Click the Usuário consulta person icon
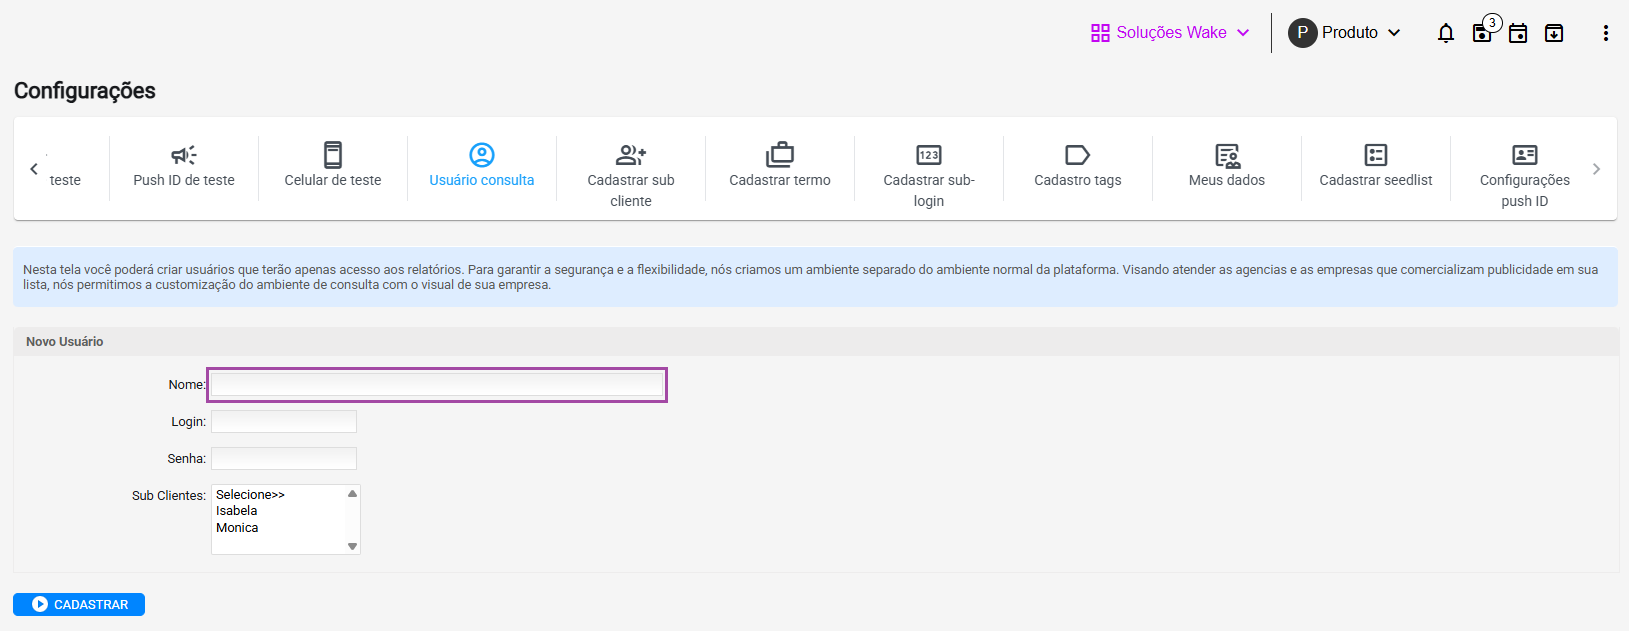 [x=482, y=155]
